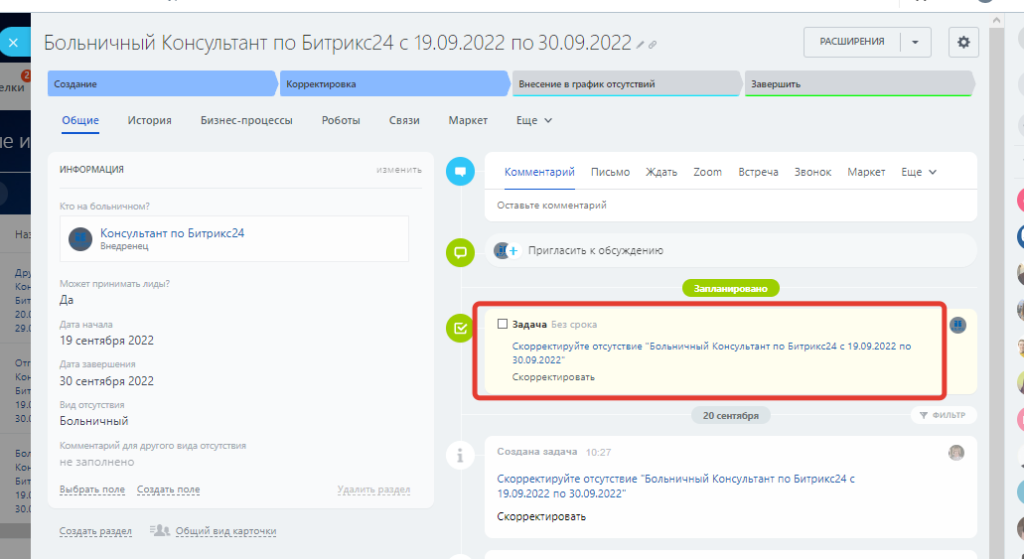
Task: Click Пригласить к обсуждению
Action: tap(596, 251)
